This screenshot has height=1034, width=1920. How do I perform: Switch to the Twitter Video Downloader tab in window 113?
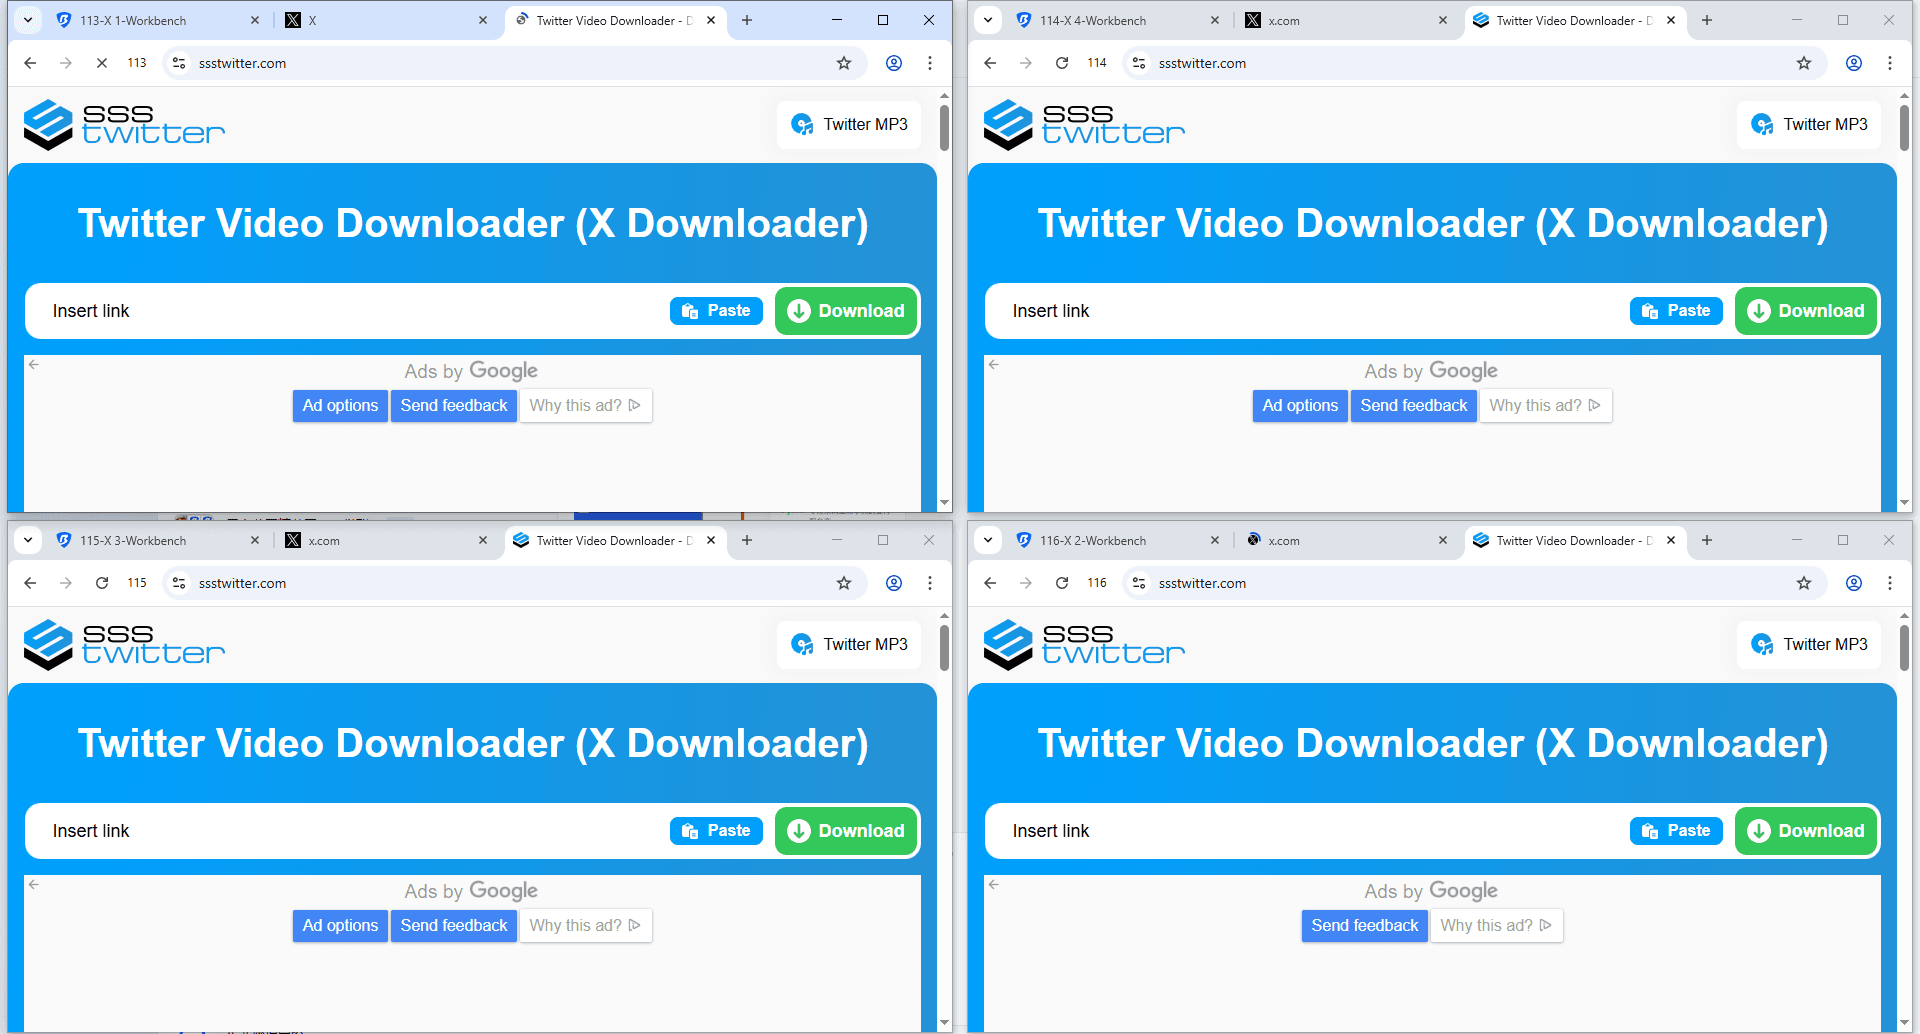tap(610, 20)
